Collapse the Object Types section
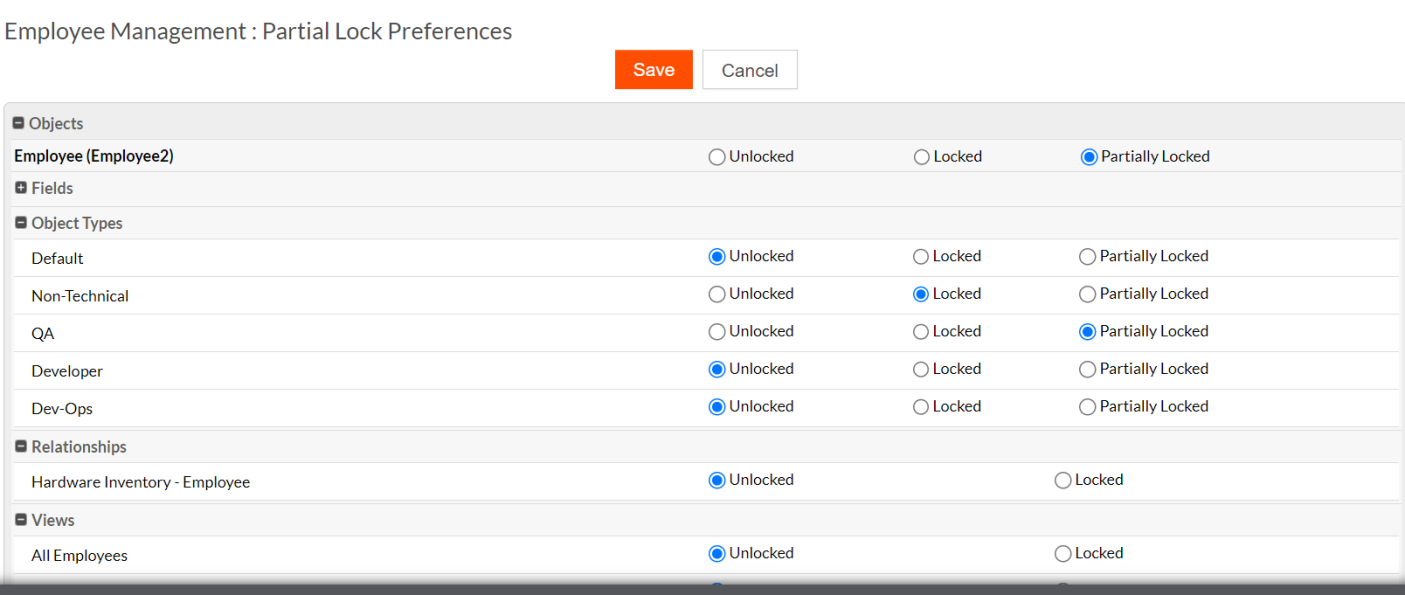The image size is (1405, 595). tap(21, 223)
